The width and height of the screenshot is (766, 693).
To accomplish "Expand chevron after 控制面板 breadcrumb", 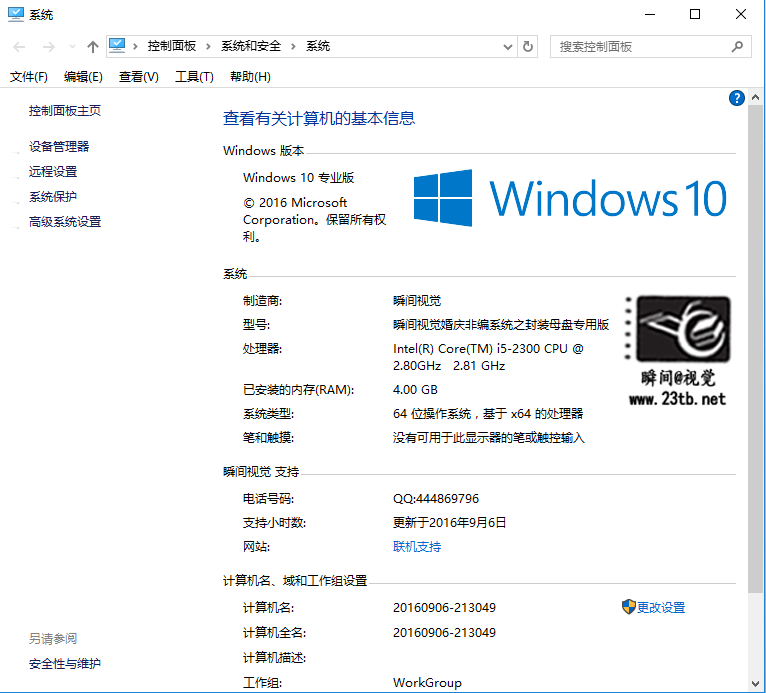I will pyautogui.click(x=209, y=46).
